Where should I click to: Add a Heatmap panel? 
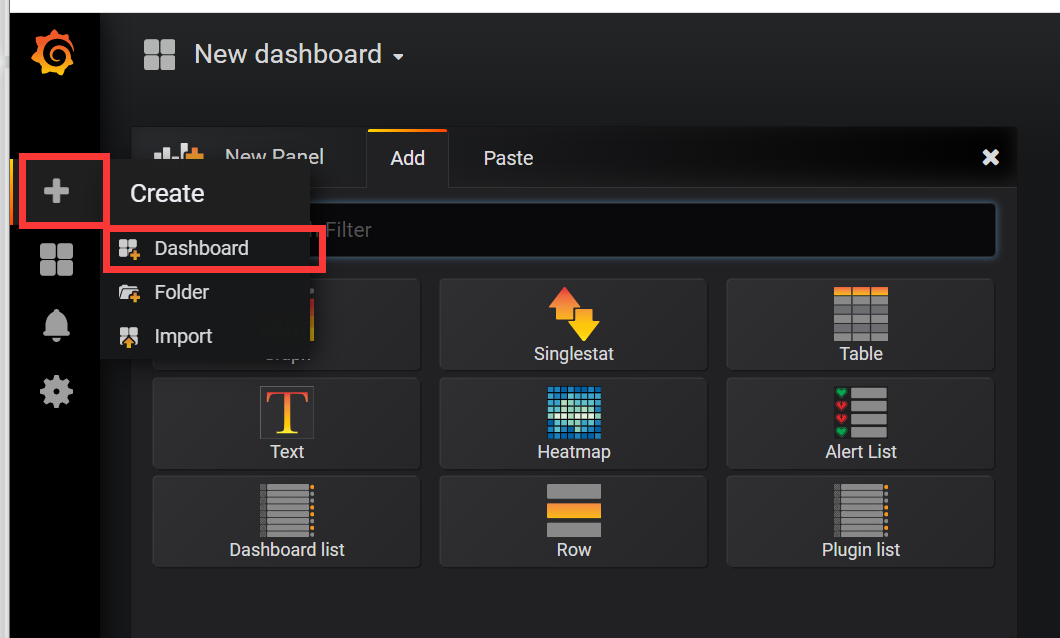click(x=573, y=423)
